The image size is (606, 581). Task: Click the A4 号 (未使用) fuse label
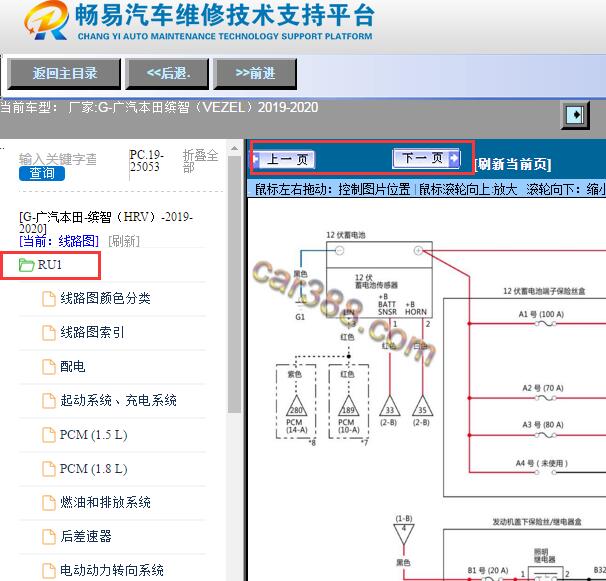point(541,463)
